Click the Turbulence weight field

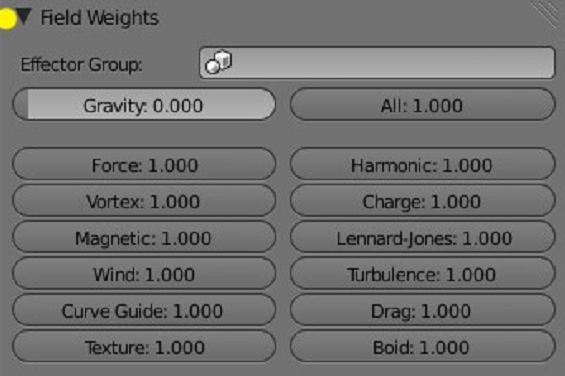click(422, 274)
